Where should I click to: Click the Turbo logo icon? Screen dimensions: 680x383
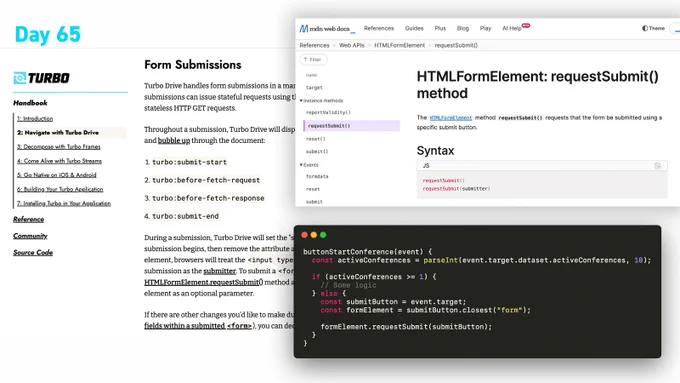coord(20,78)
